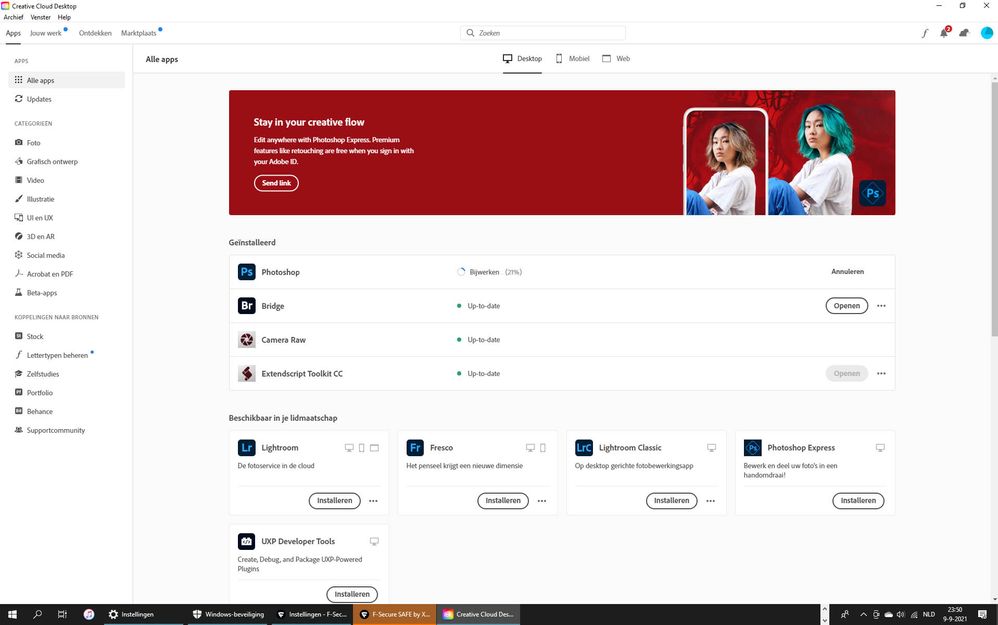This screenshot has width=998, height=625.
Task: Open the Venster menu
Action: click(41, 17)
